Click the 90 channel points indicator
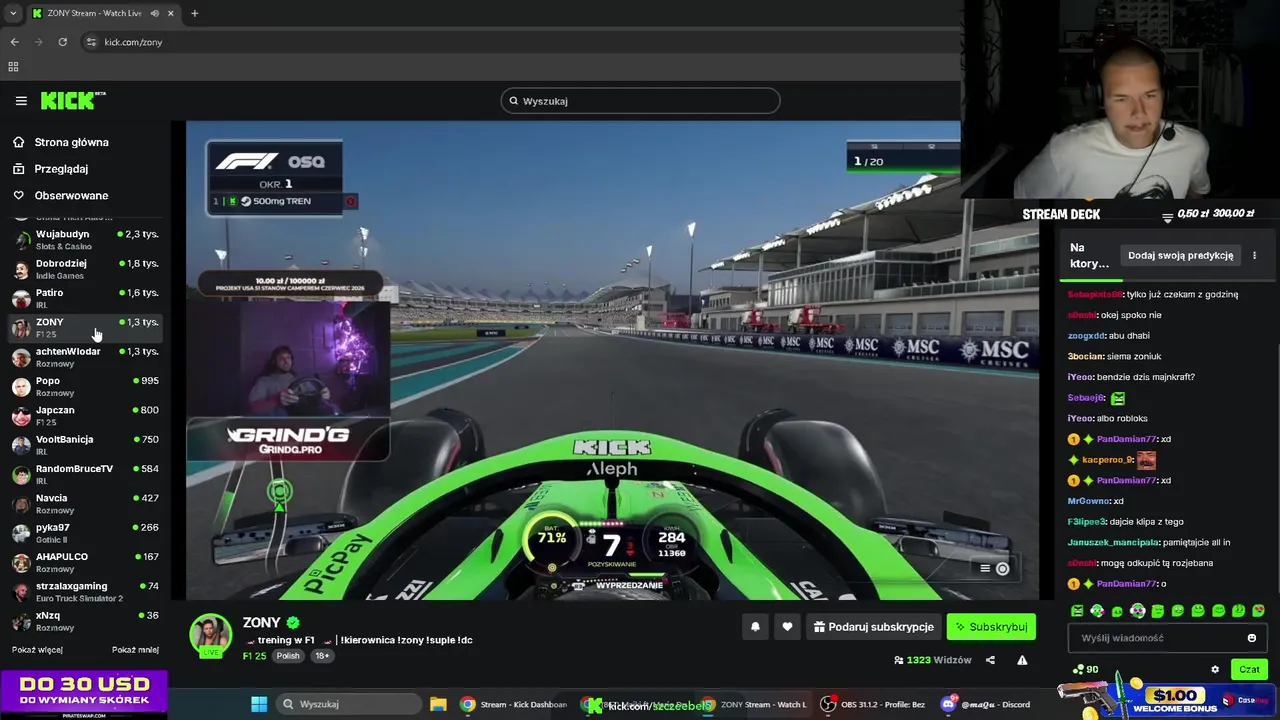 (1085, 670)
